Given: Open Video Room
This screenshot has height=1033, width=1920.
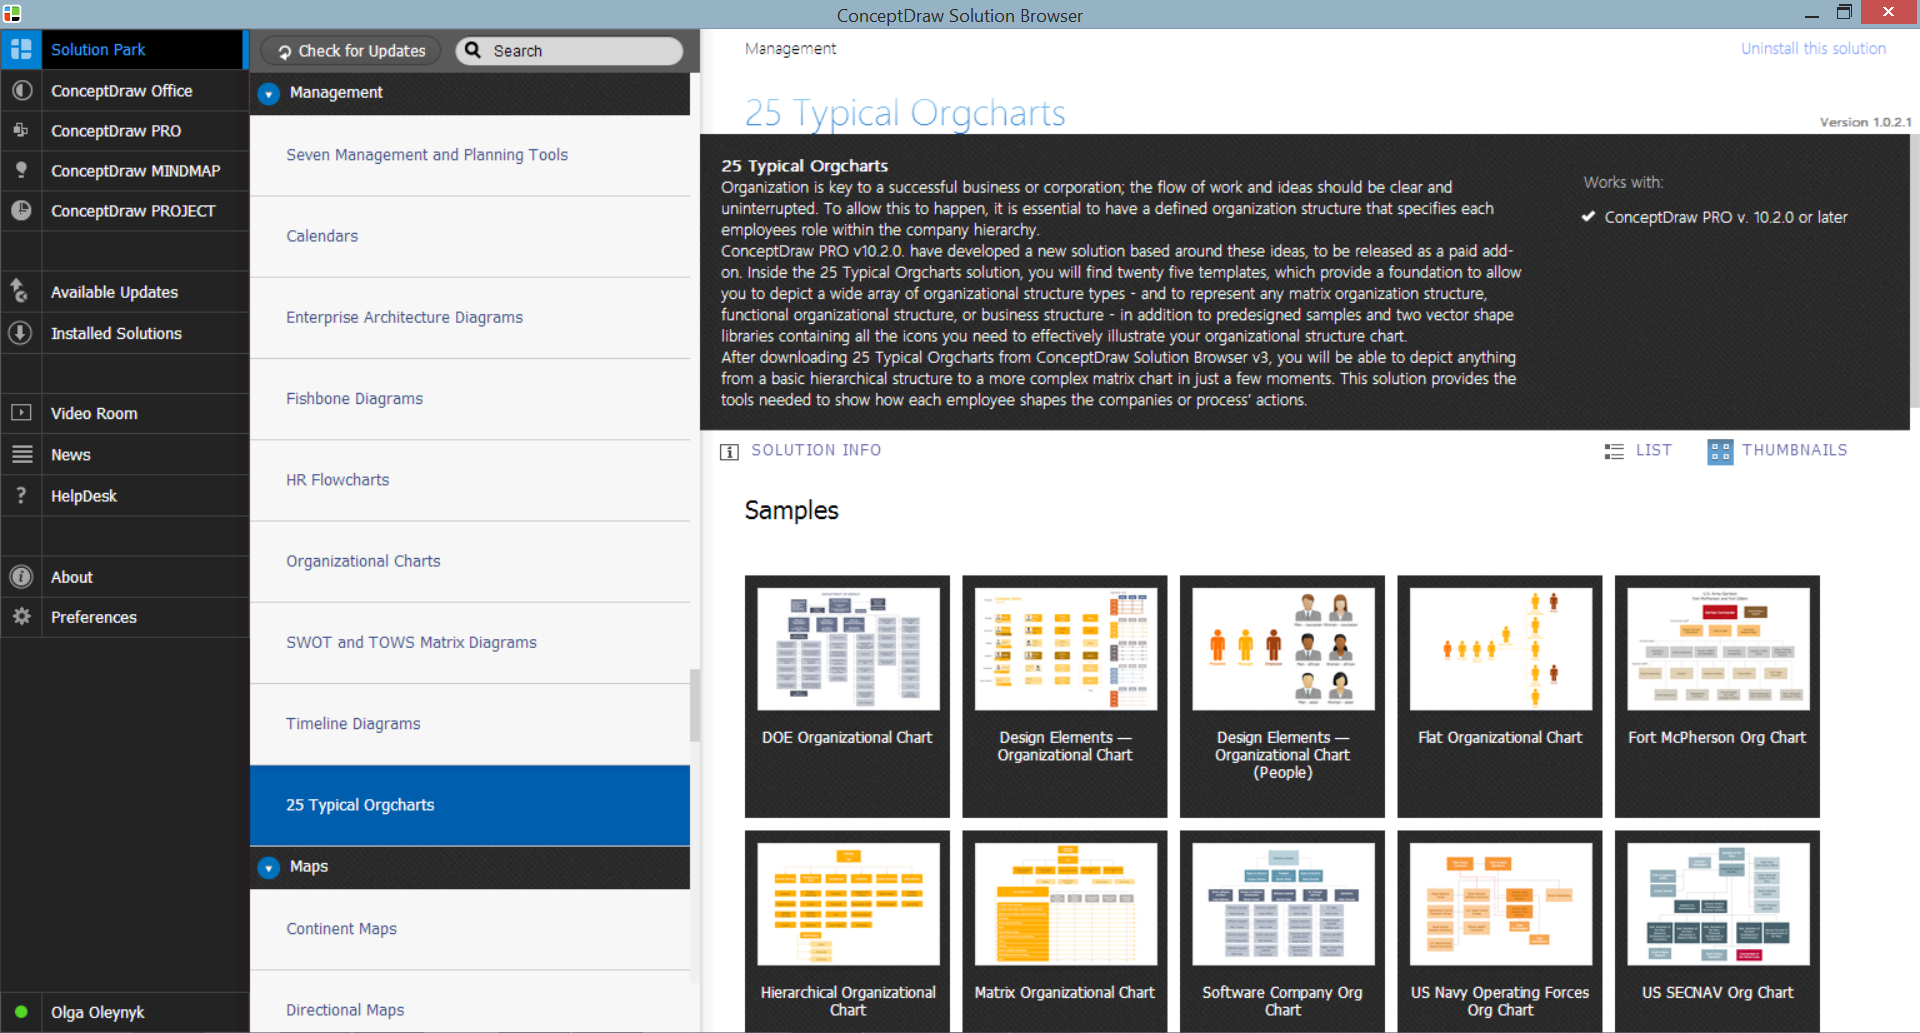Looking at the screenshot, I should [x=124, y=413].
